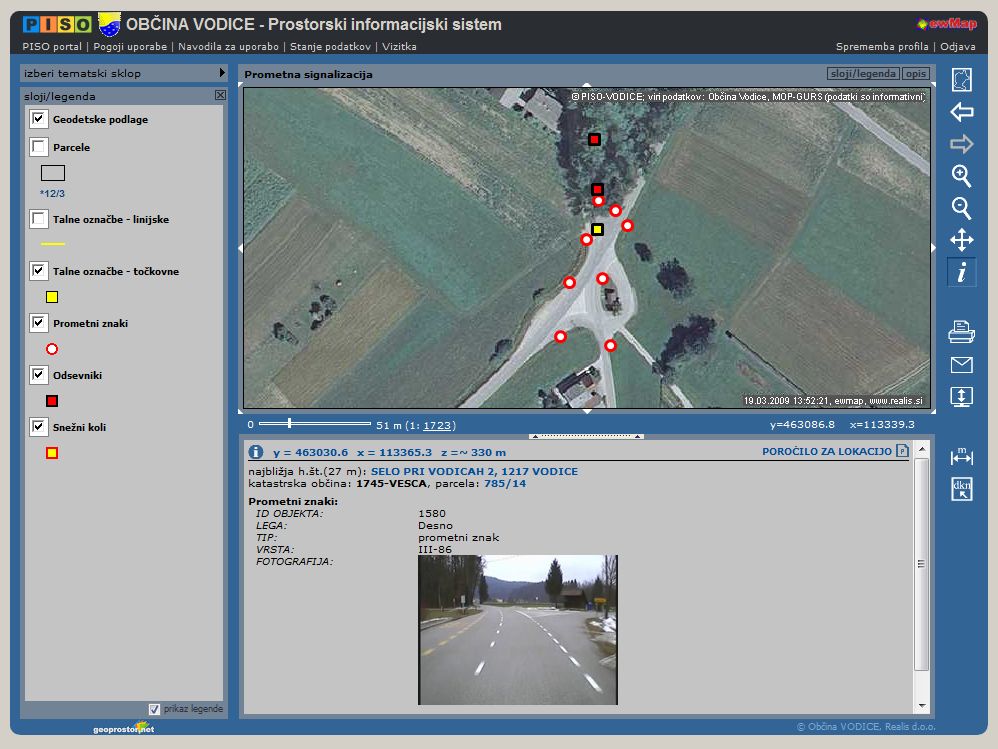Click the send email envelope icon
This screenshot has width=998, height=749.
961,365
